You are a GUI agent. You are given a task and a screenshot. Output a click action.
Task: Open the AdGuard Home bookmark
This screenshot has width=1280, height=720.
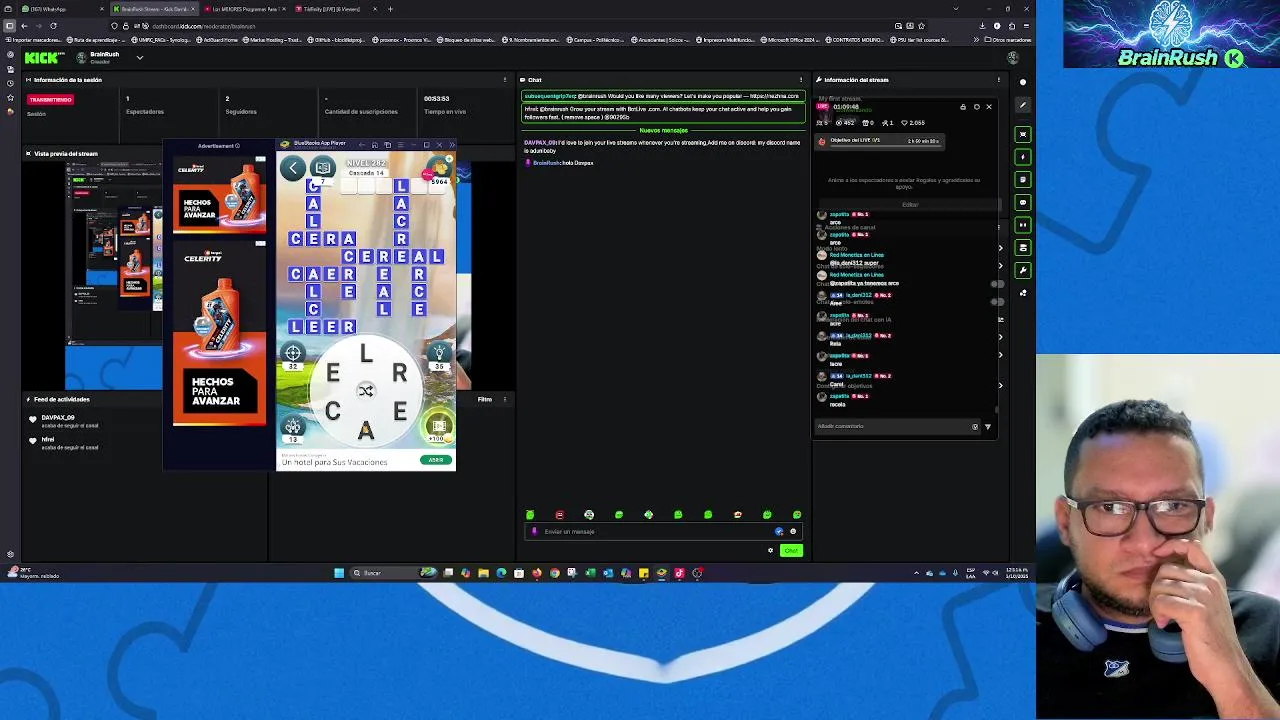(217, 40)
